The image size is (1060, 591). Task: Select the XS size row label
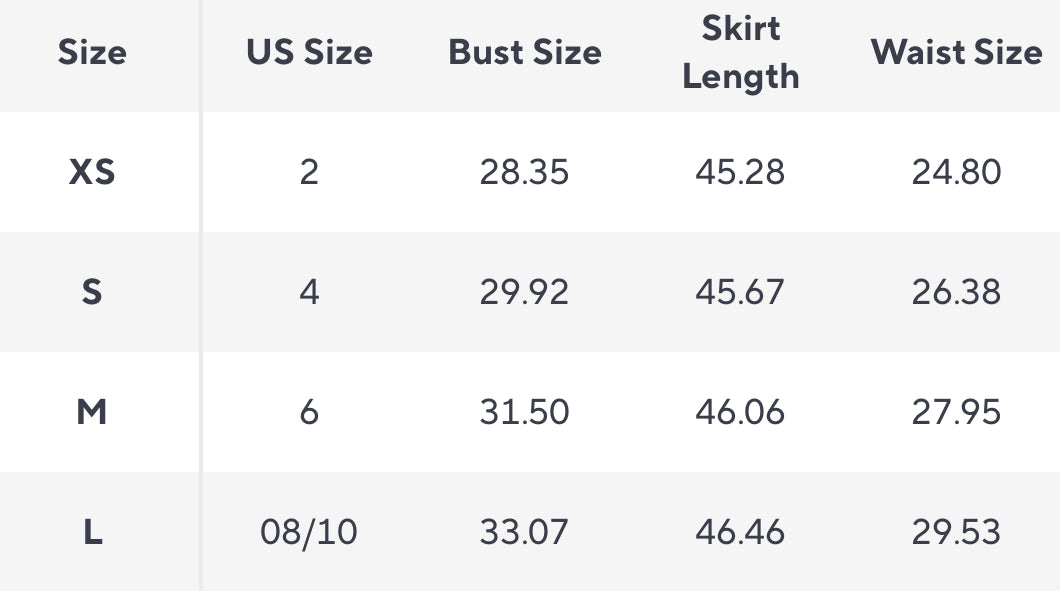click(92, 172)
